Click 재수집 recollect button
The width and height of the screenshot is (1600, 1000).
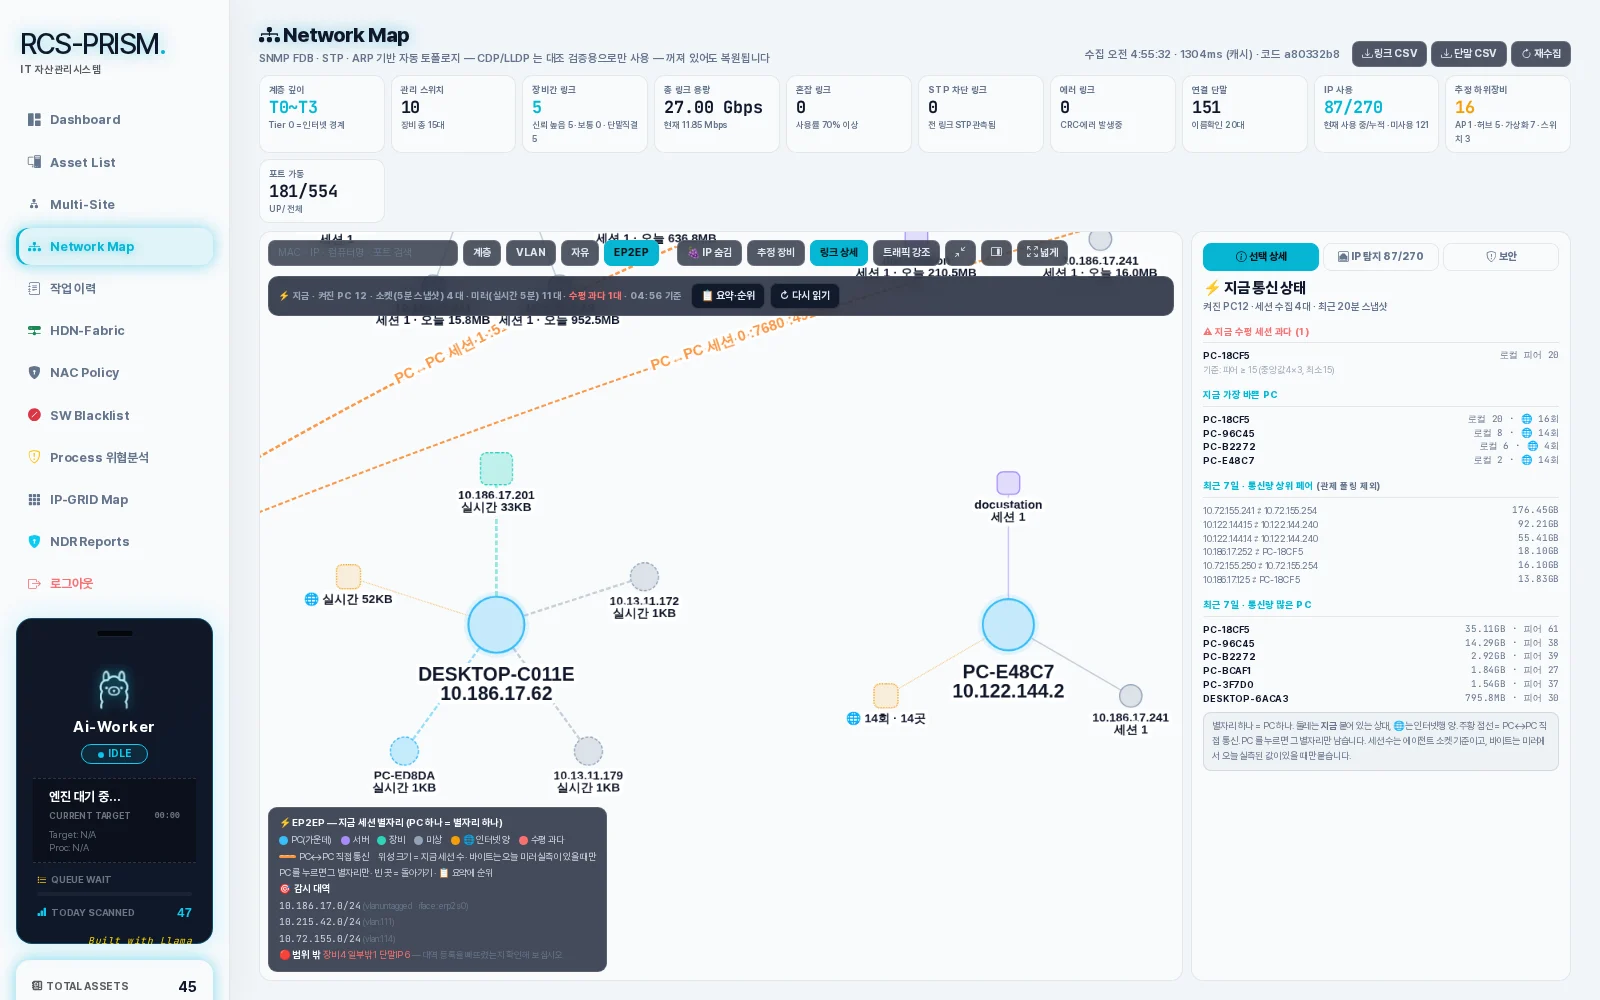point(1541,54)
